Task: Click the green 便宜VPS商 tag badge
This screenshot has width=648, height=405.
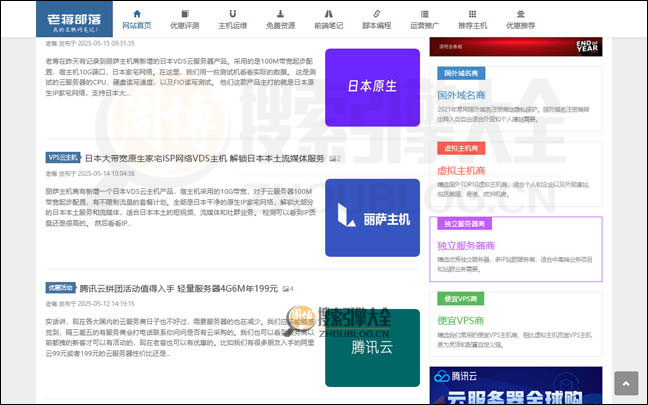Action: pyautogui.click(x=461, y=299)
